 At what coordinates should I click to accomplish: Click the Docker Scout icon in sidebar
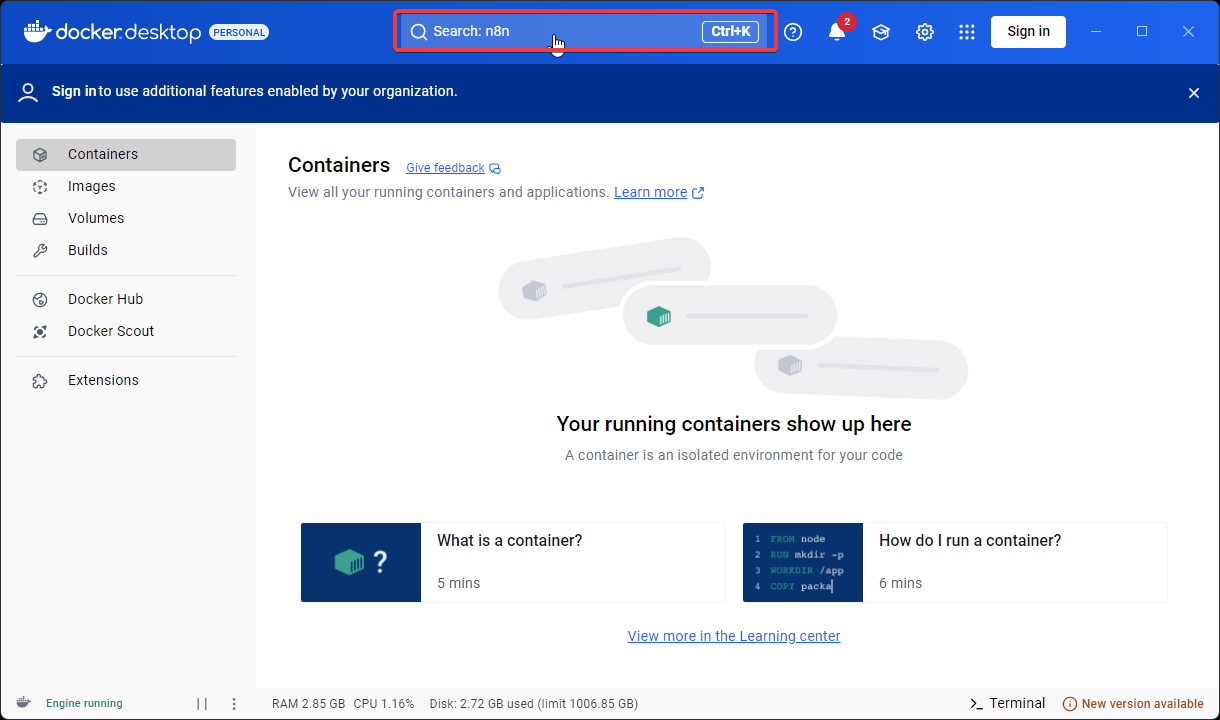point(40,332)
